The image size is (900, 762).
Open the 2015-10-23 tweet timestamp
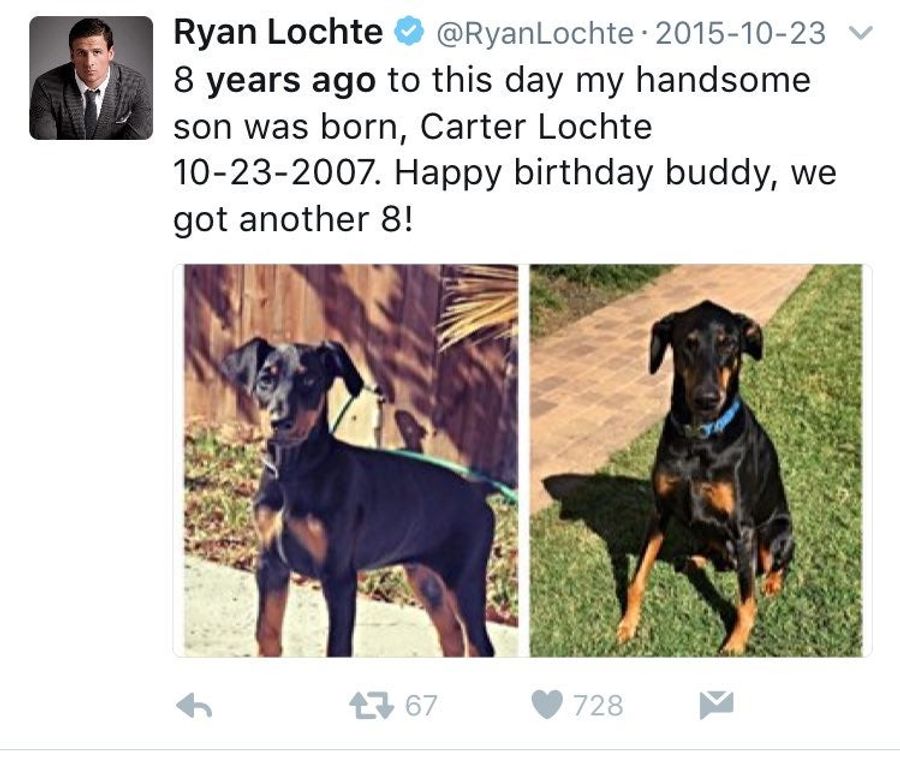(x=740, y=33)
